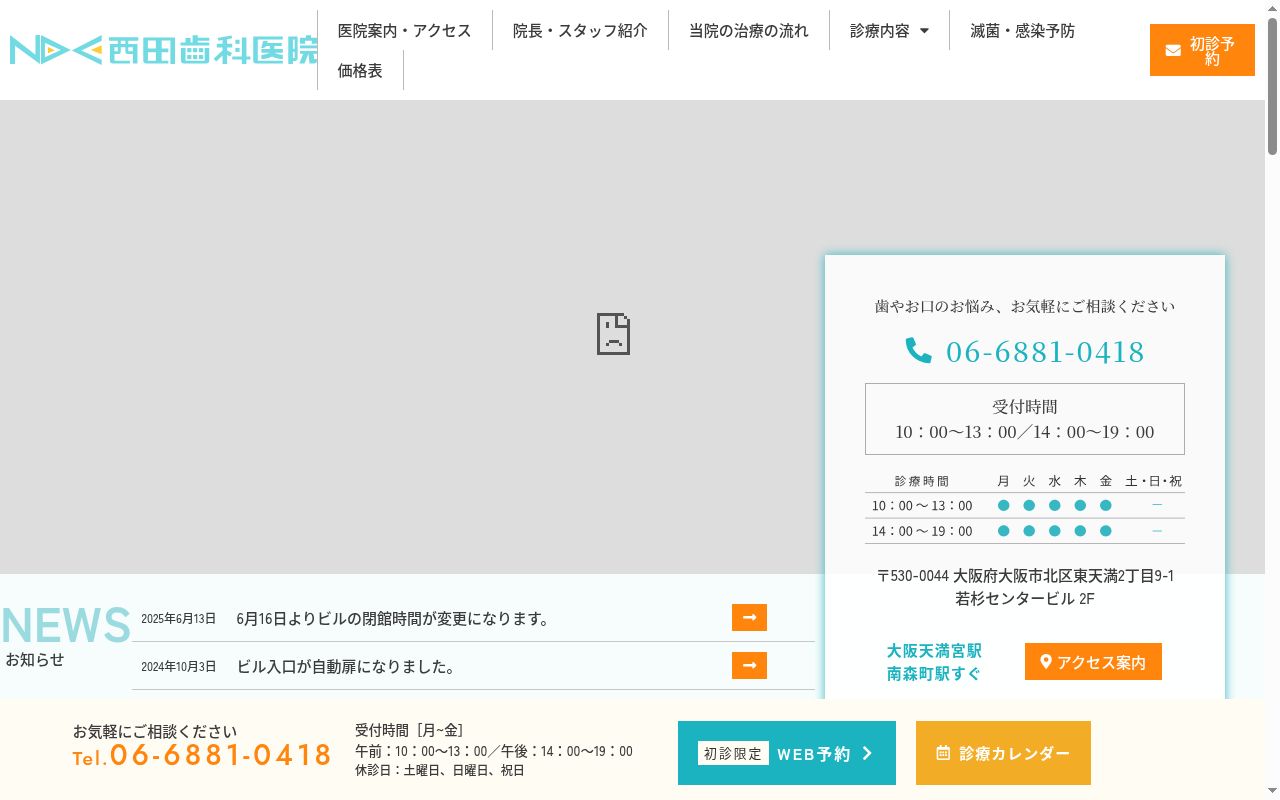Click the 若杉センタービル 2F text
This screenshot has height=800, width=1280.
click(x=1025, y=599)
